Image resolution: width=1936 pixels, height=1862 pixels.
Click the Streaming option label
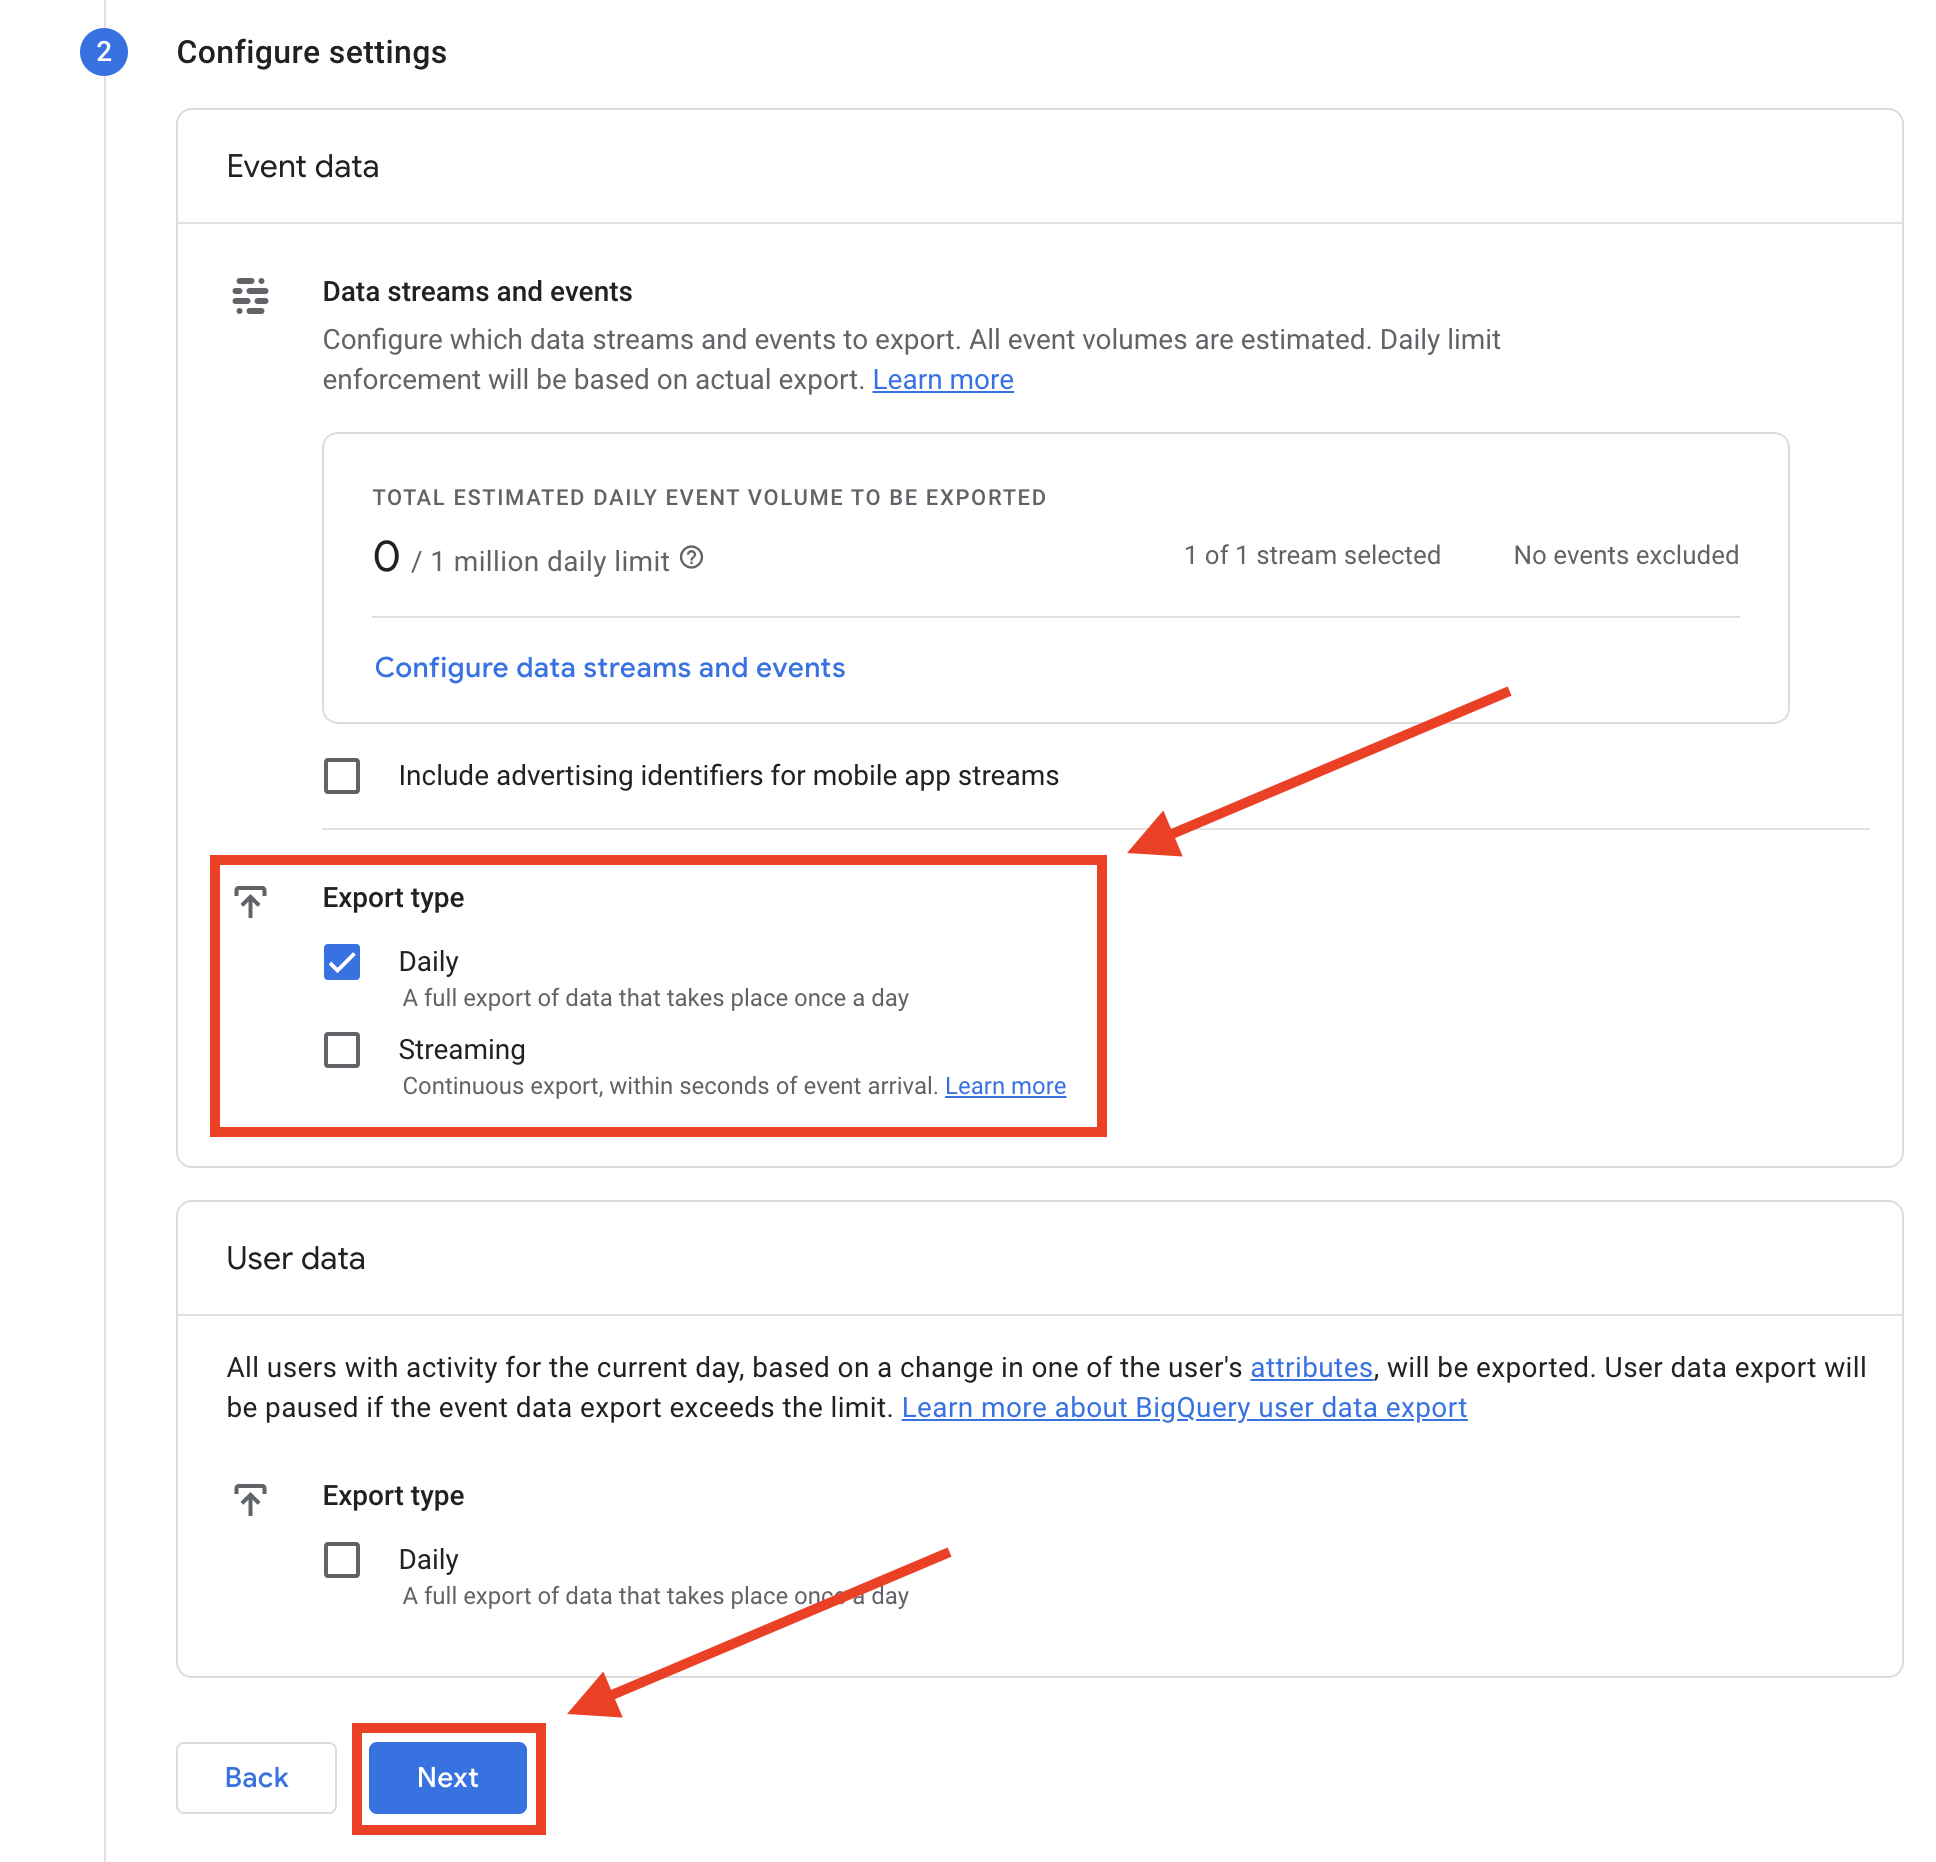(462, 1050)
